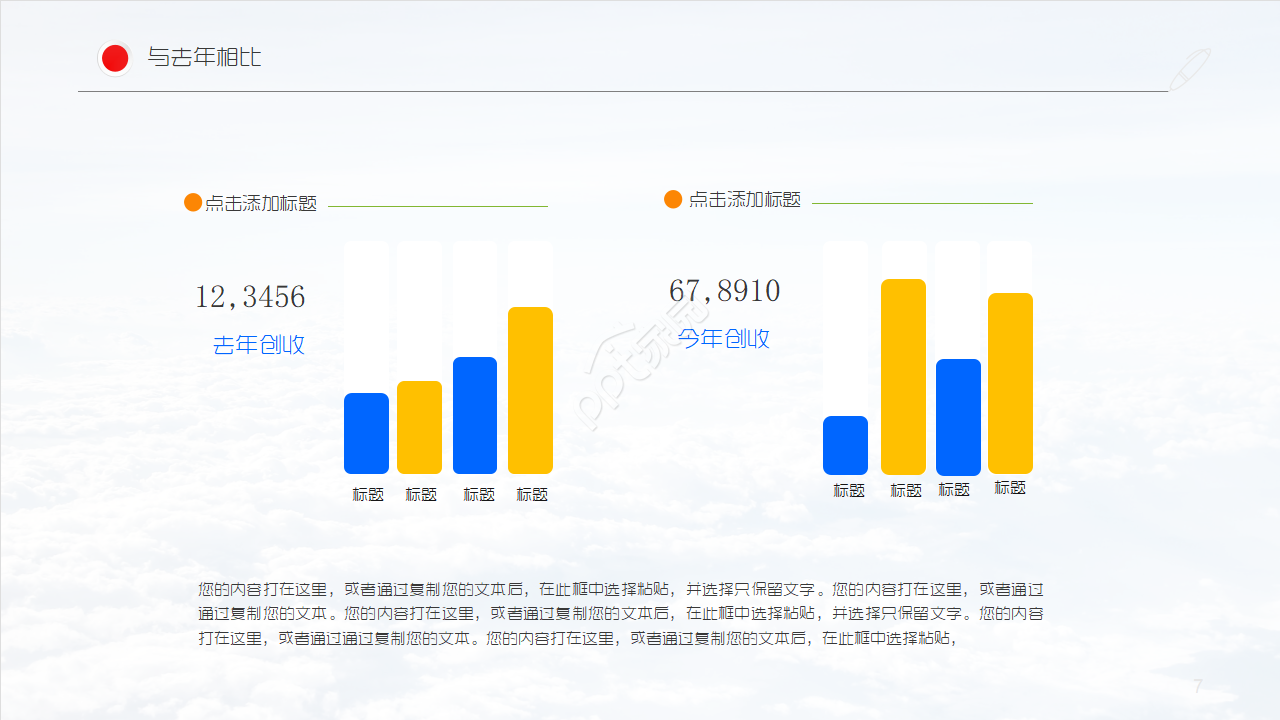Select the slide title 与去年相比

click(x=204, y=58)
